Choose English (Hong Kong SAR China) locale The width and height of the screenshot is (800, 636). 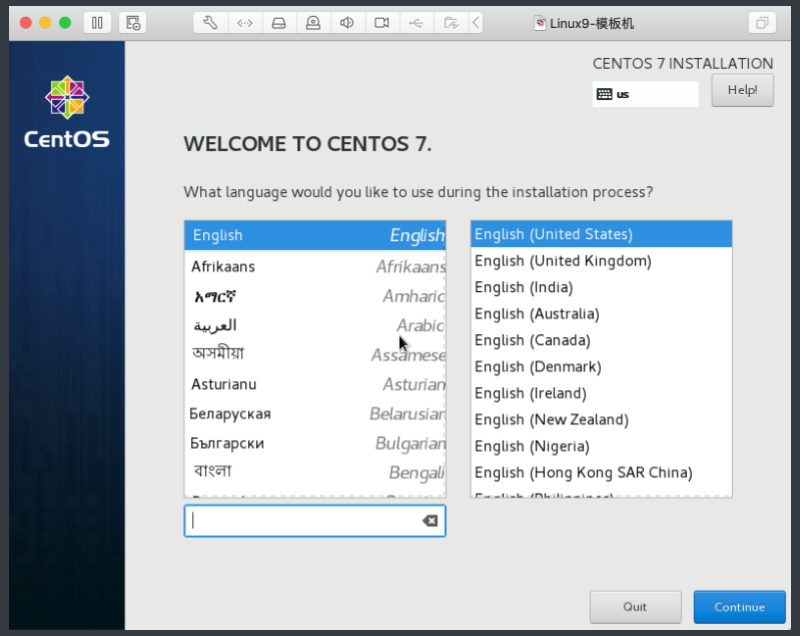coord(601,473)
